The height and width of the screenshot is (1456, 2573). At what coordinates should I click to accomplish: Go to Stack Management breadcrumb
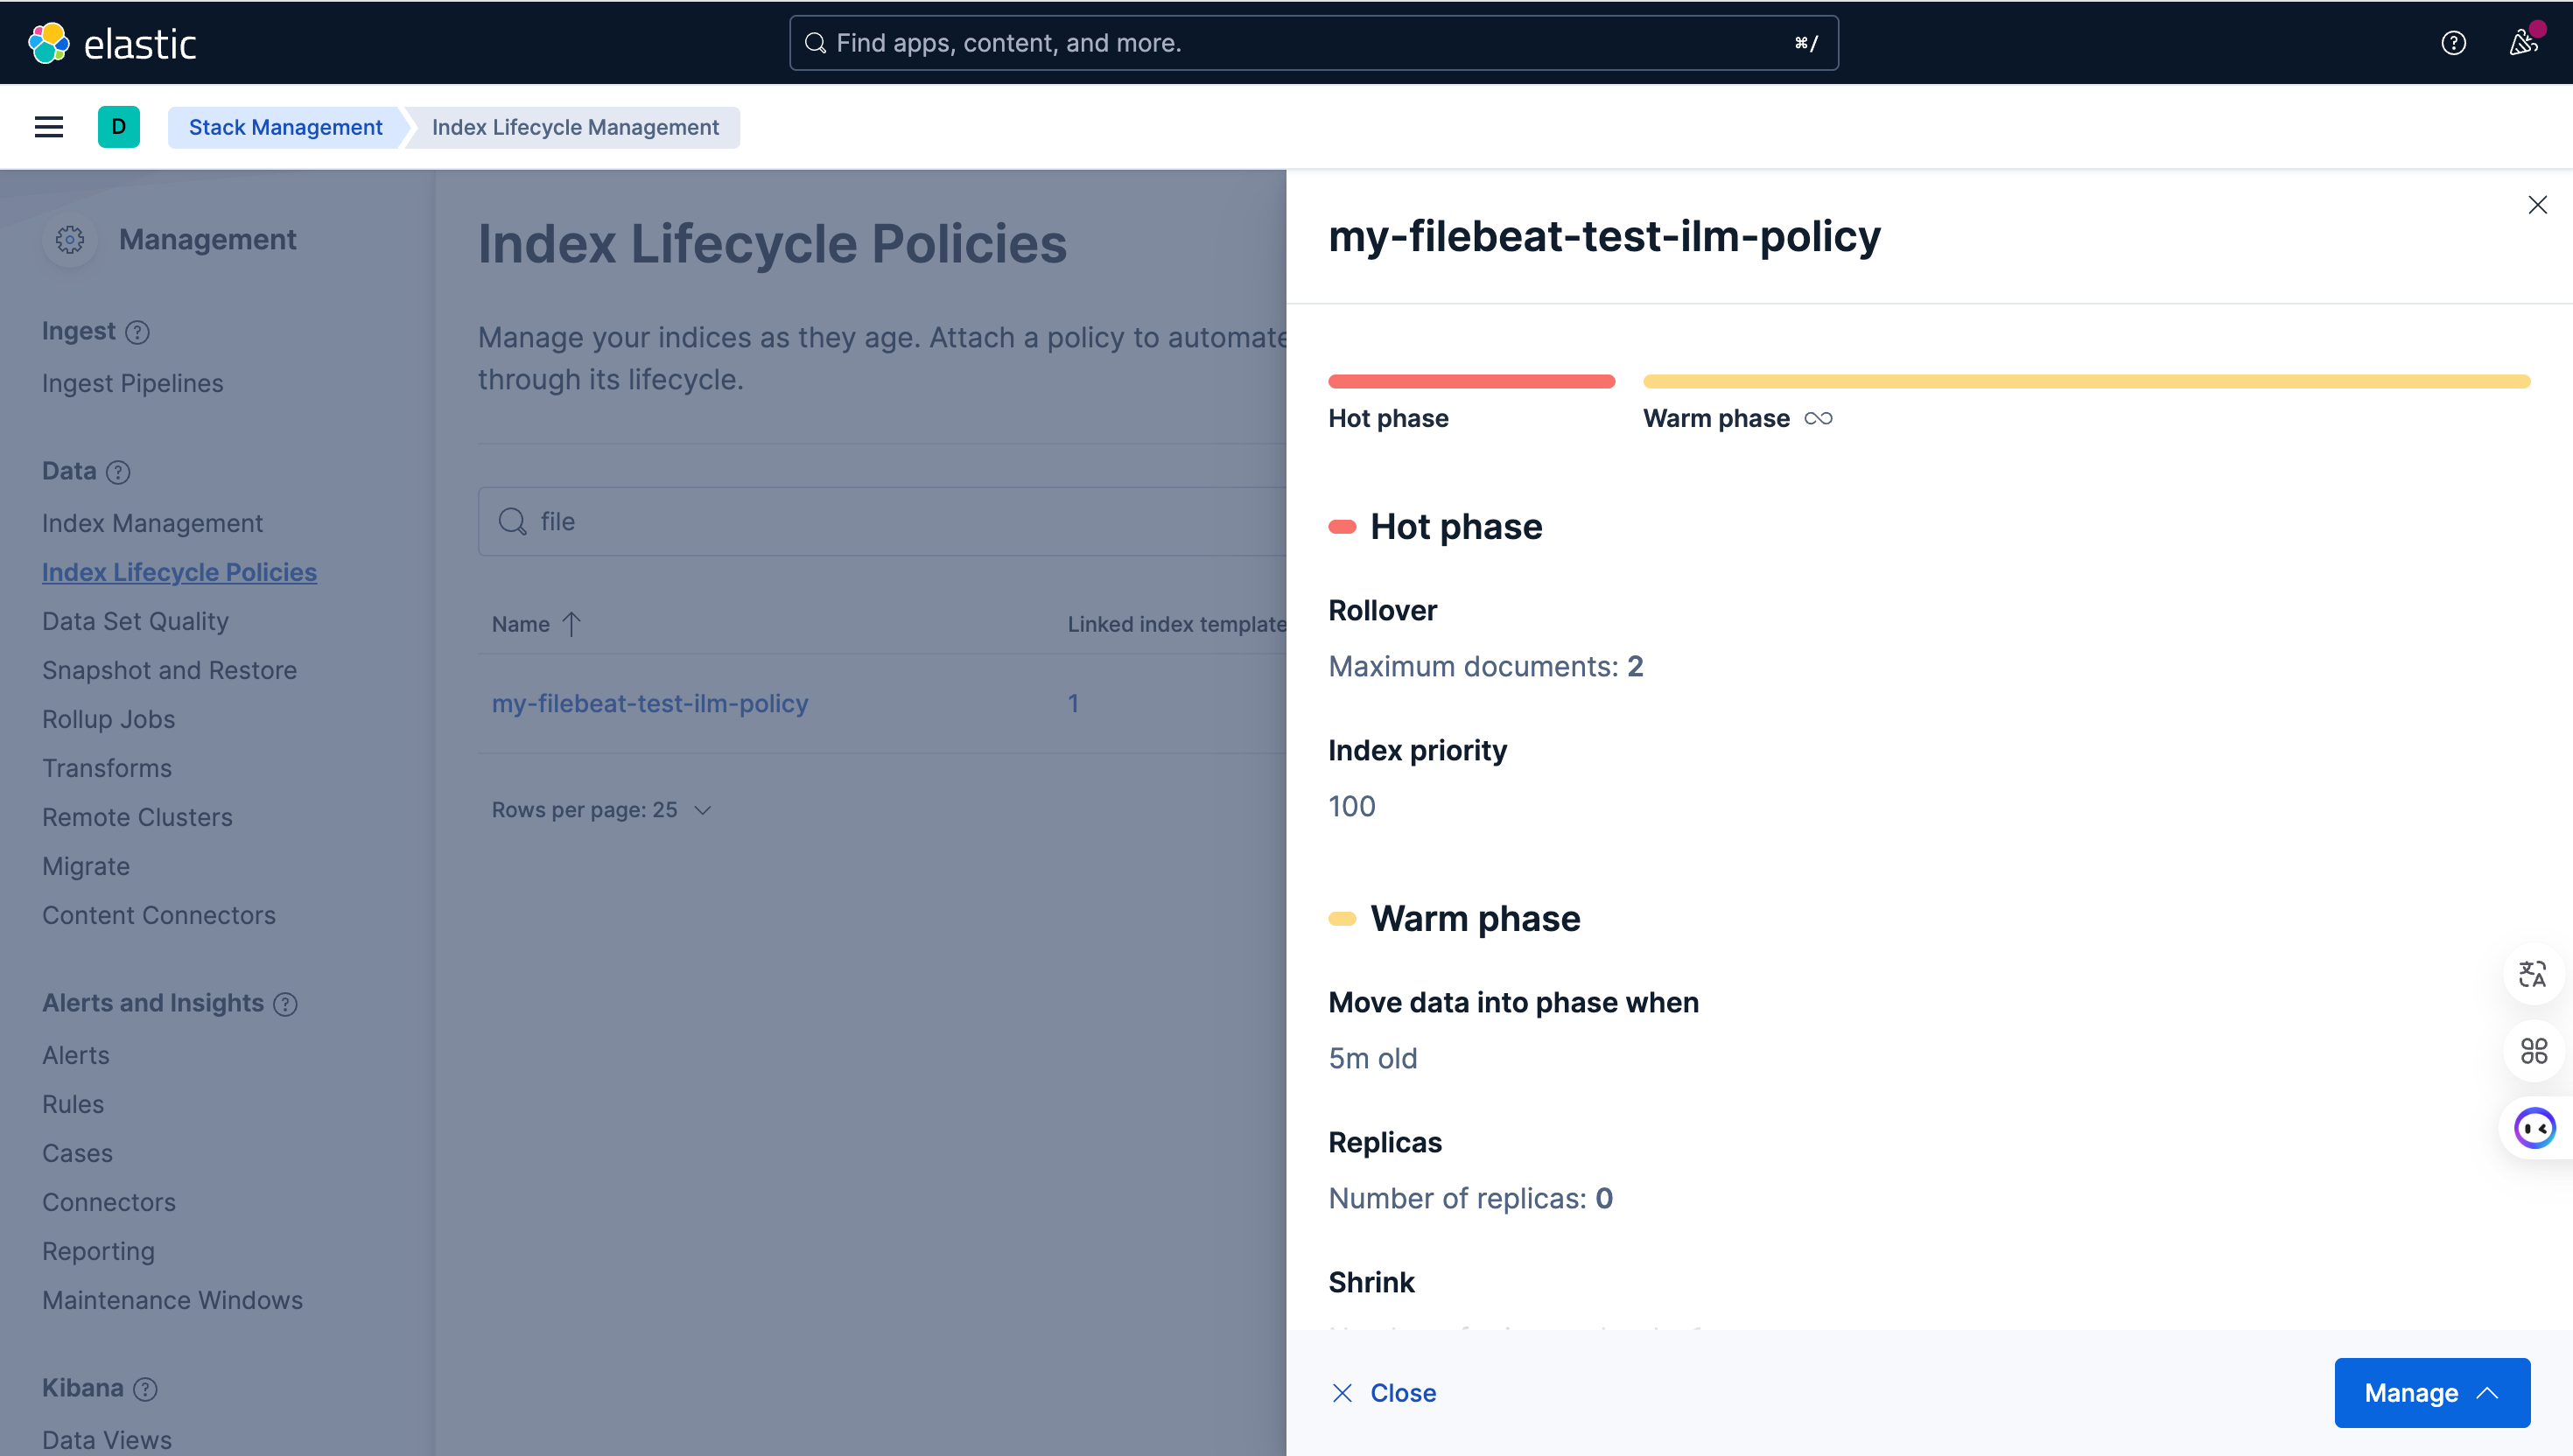pyautogui.click(x=285, y=127)
